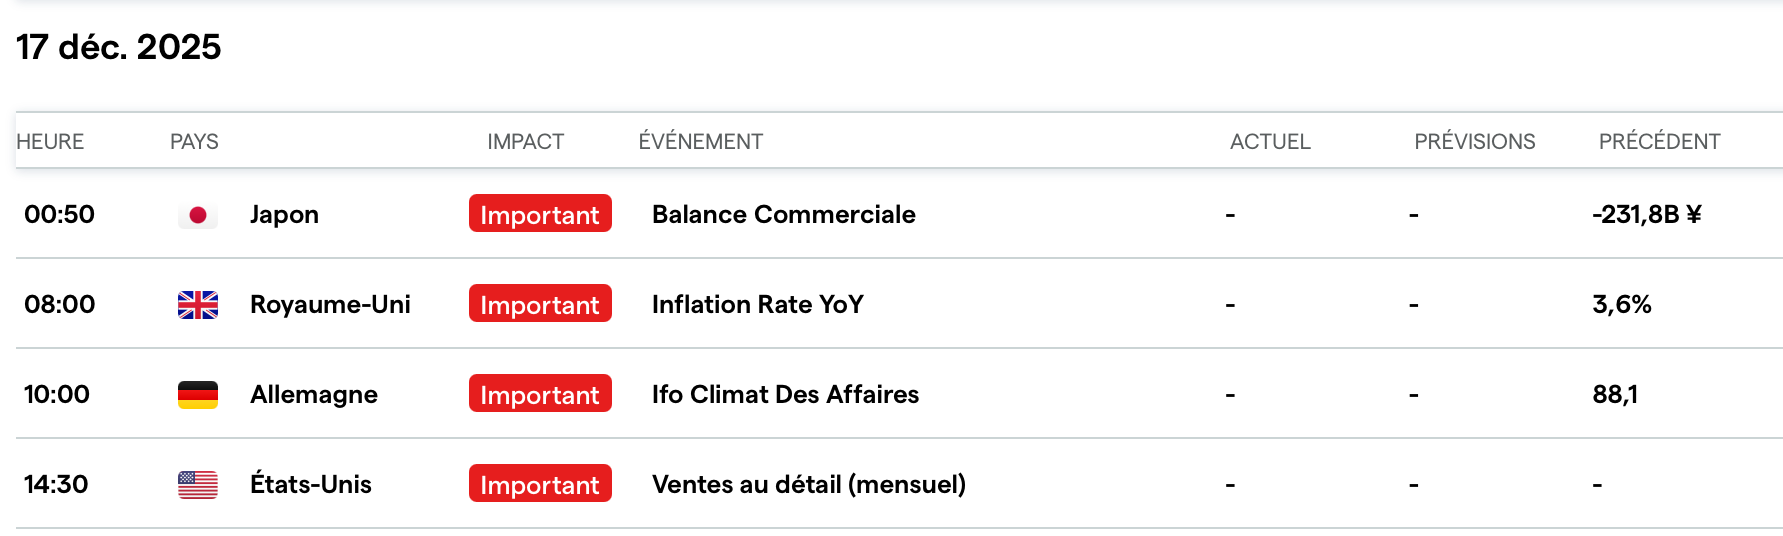
Task: Click the 17 déc. 2025 date heading
Action: click(119, 47)
